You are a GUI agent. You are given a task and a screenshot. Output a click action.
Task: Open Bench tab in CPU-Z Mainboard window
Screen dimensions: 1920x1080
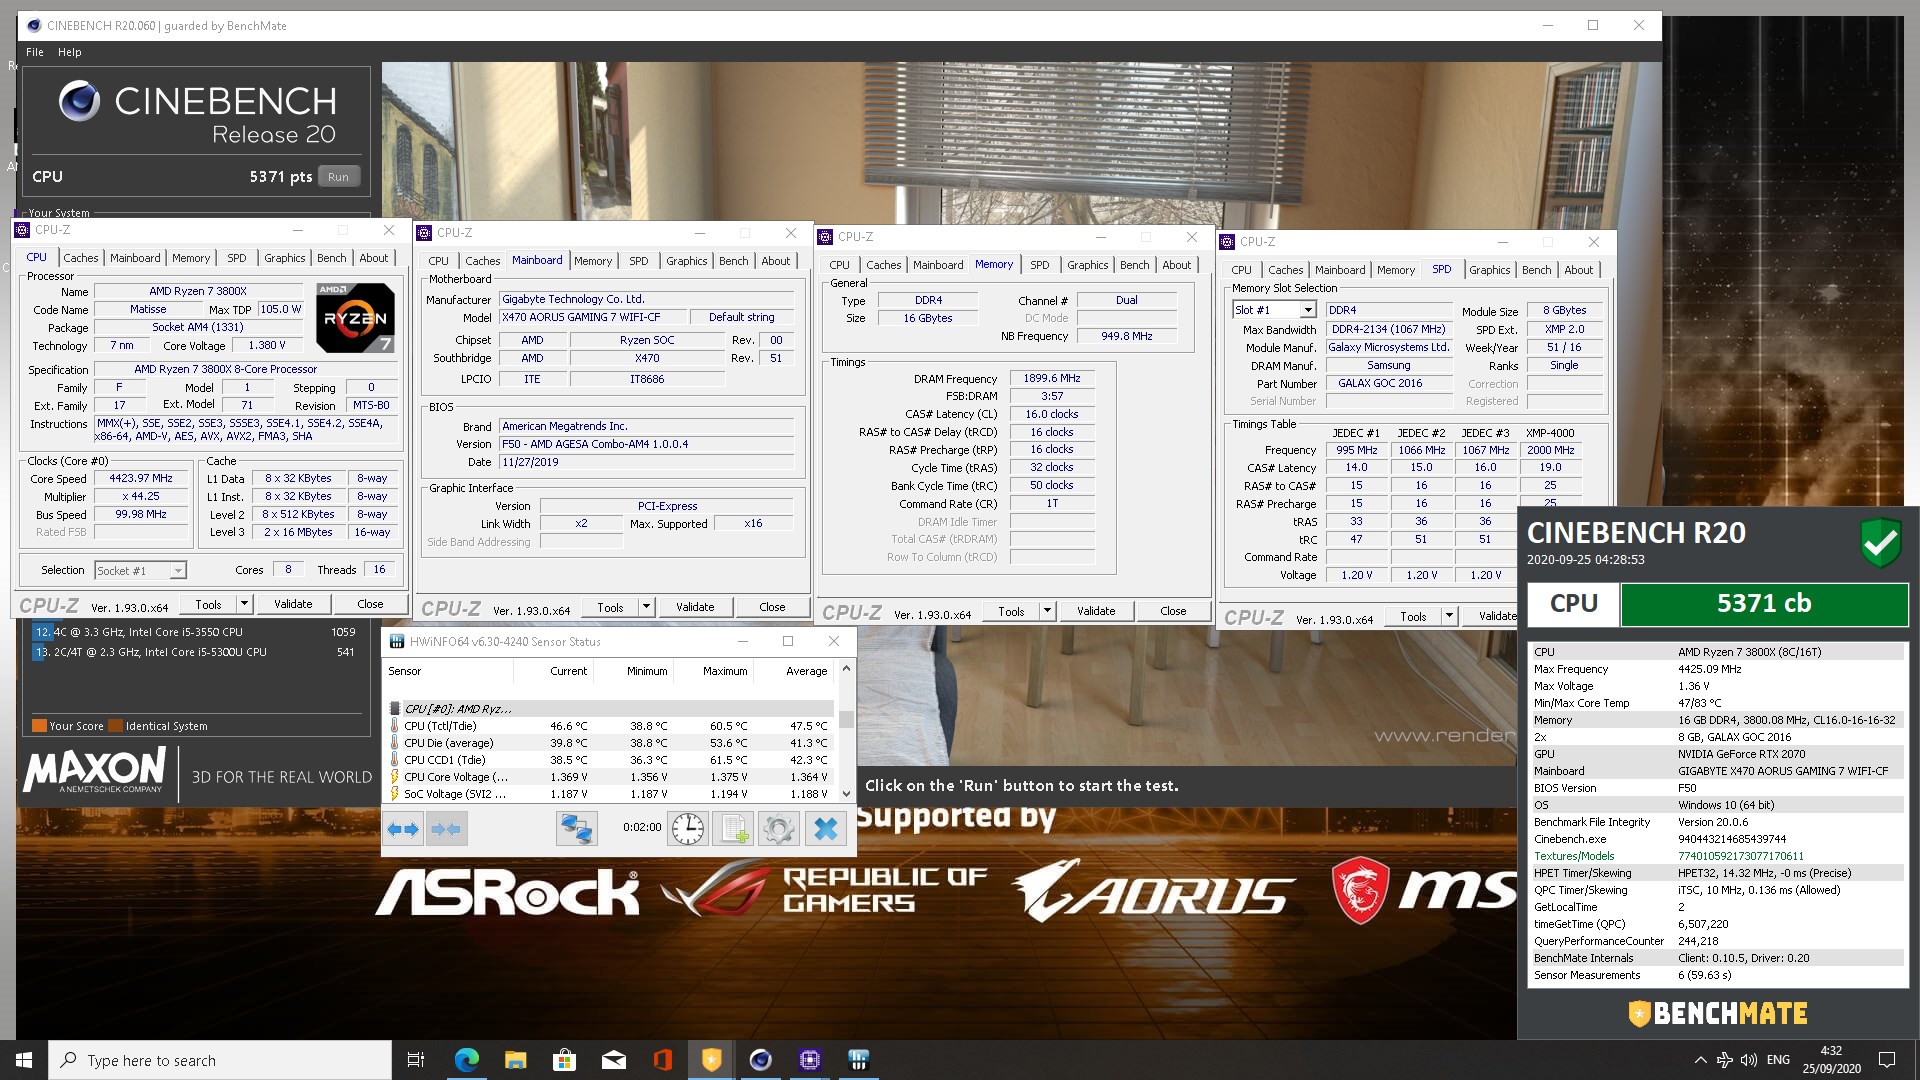pos(733,261)
